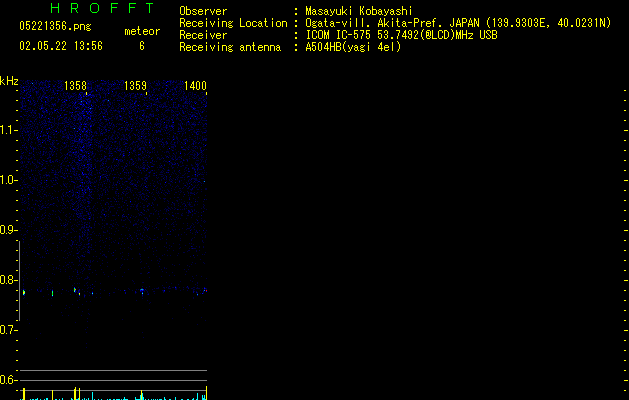The width and height of the screenshot is (629, 400).
Task: Click the 'Observer' field label
Action: (x=203, y=11)
